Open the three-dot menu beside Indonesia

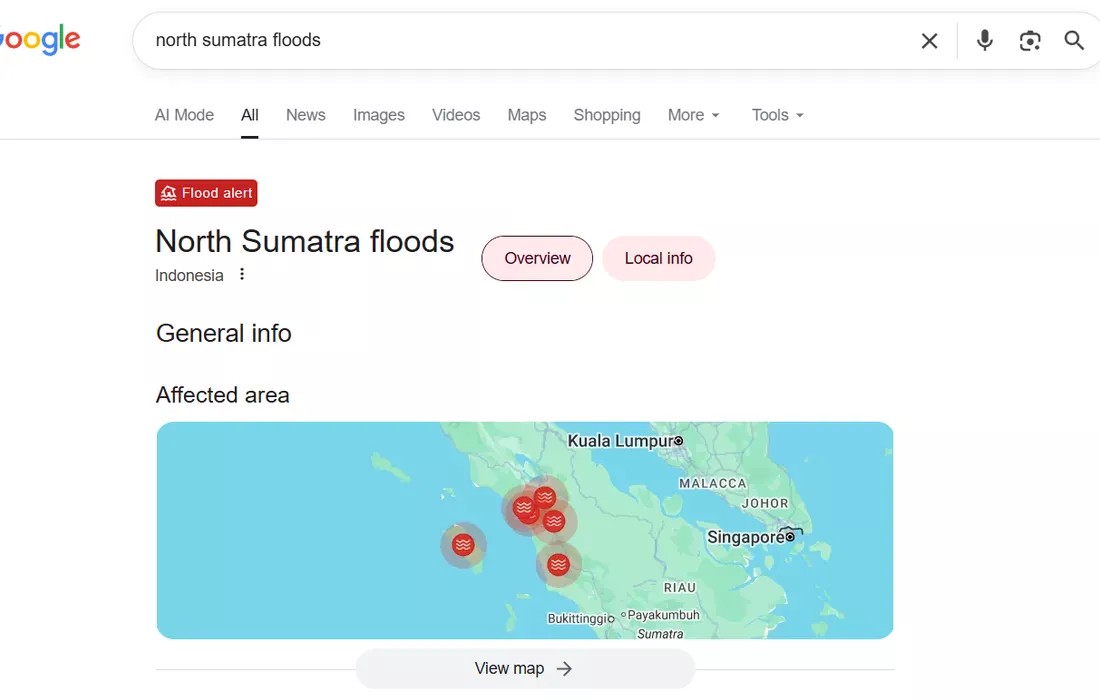click(242, 274)
